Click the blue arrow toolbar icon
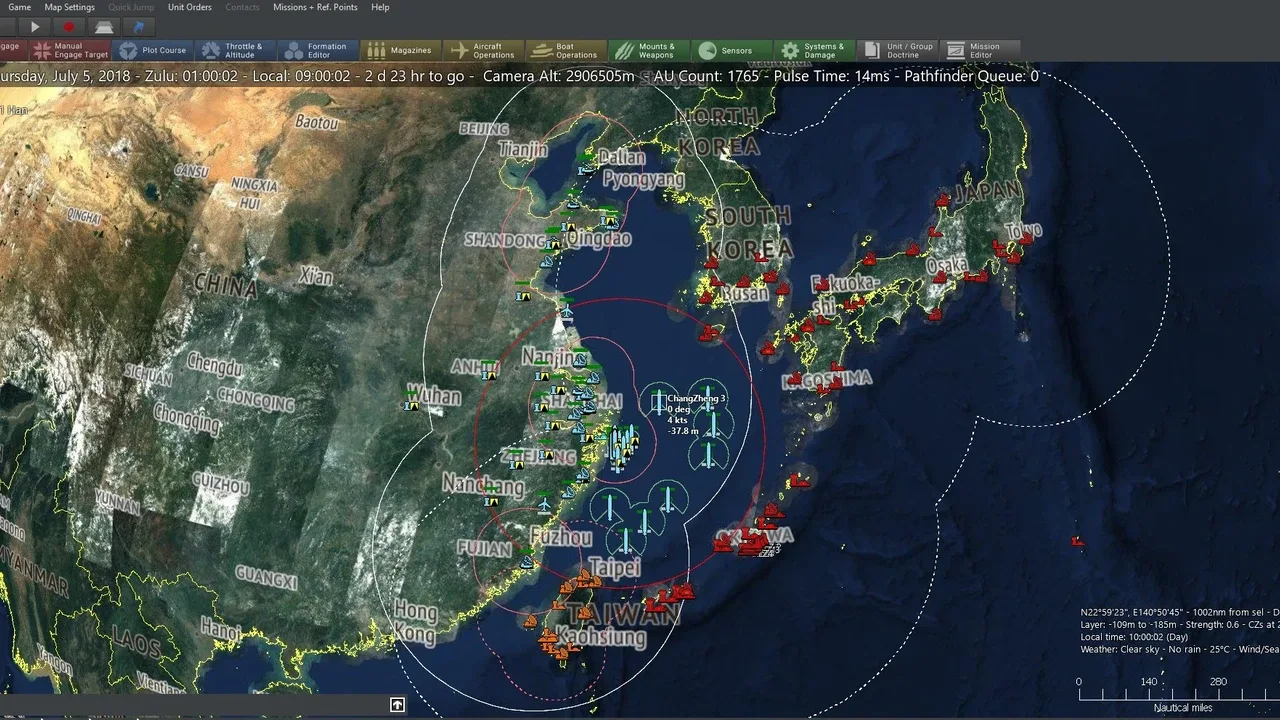The height and width of the screenshot is (720, 1280). pyautogui.click(x=138, y=27)
